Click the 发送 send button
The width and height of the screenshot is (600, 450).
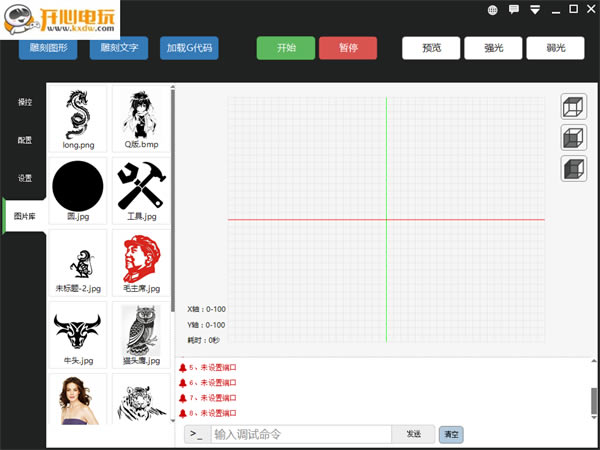[413, 434]
